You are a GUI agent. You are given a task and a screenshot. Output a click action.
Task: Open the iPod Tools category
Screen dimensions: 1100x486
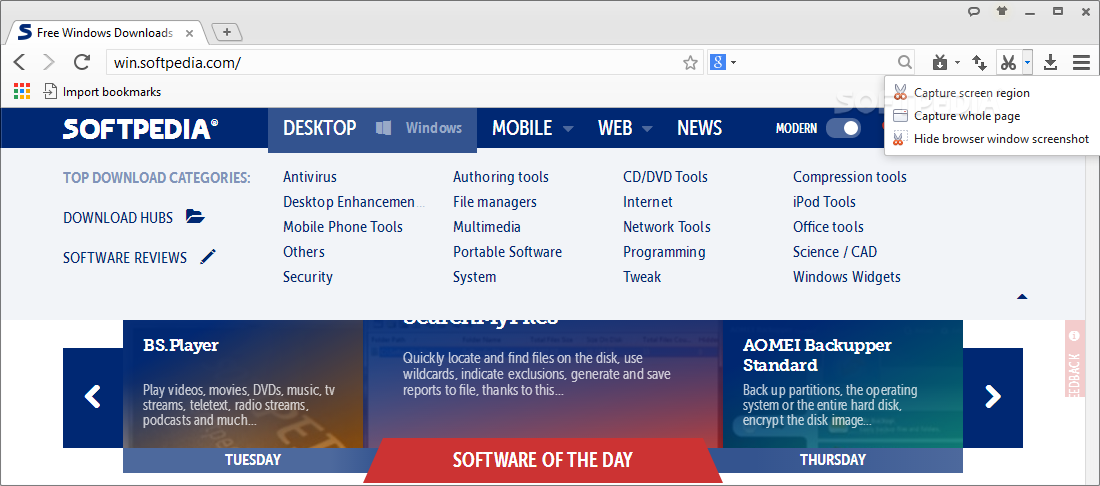pyautogui.click(x=824, y=202)
